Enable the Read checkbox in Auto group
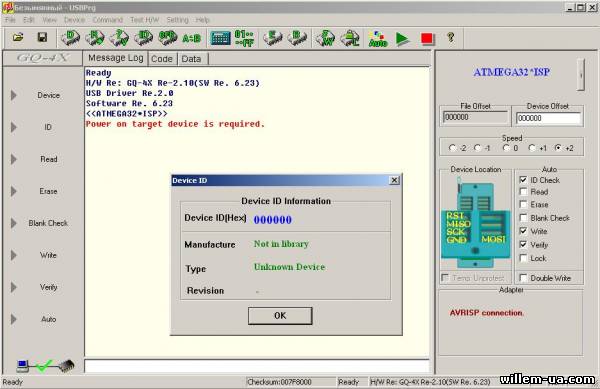This screenshot has height=389, width=600. point(523,192)
